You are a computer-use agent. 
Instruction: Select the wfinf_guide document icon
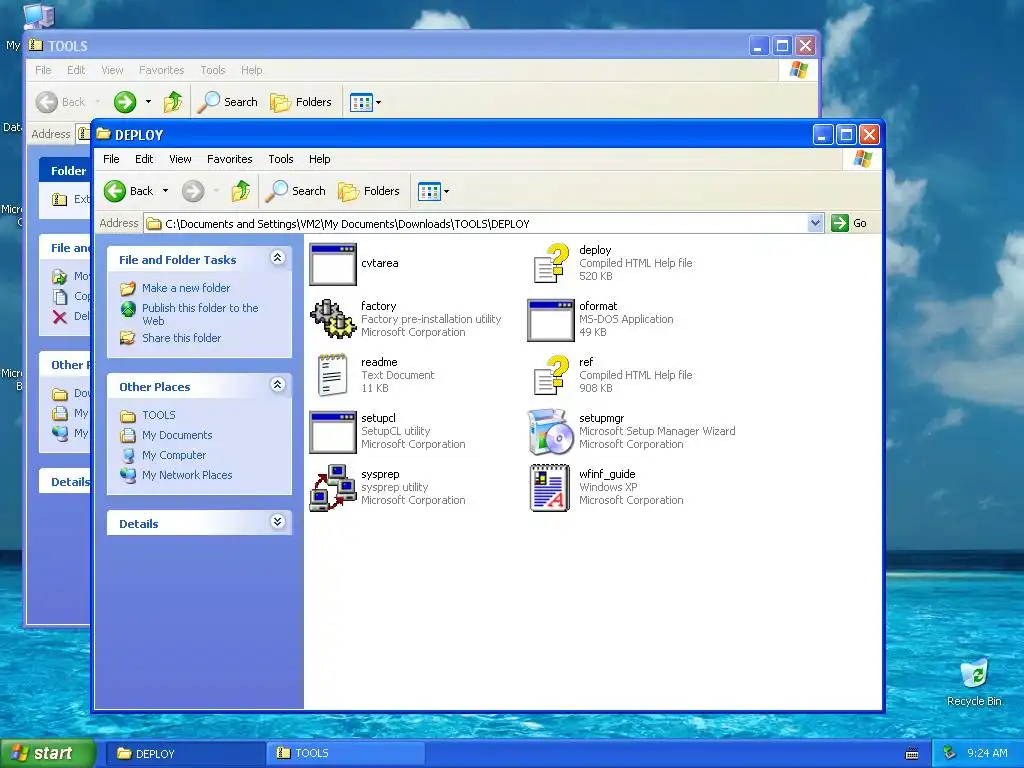[x=550, y=488]
